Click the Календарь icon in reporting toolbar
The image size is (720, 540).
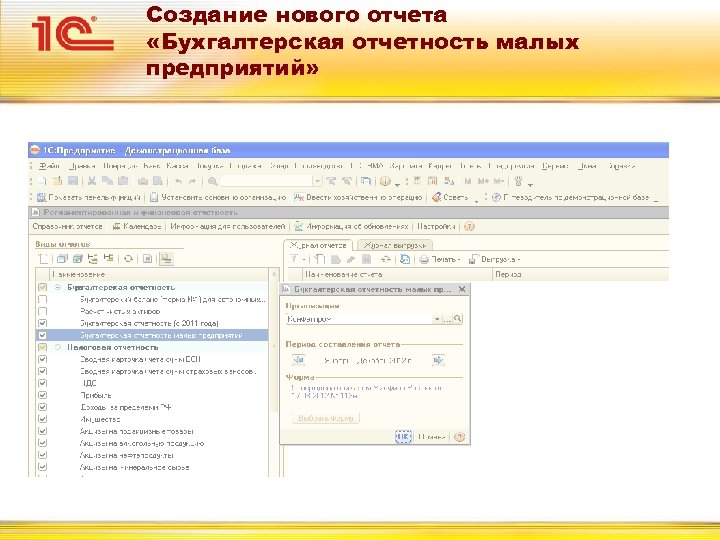(x=117, y=226)
